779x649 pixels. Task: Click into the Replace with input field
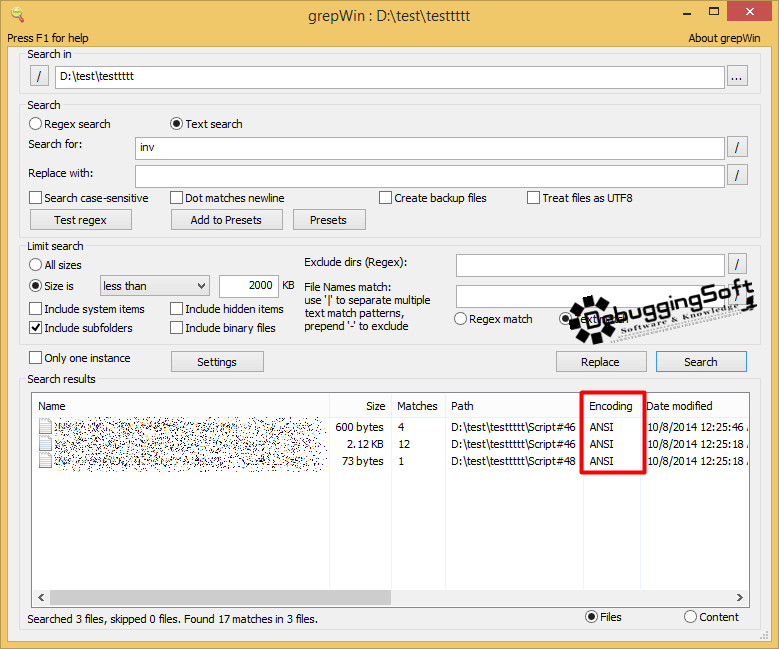click(x=429, y=176)
